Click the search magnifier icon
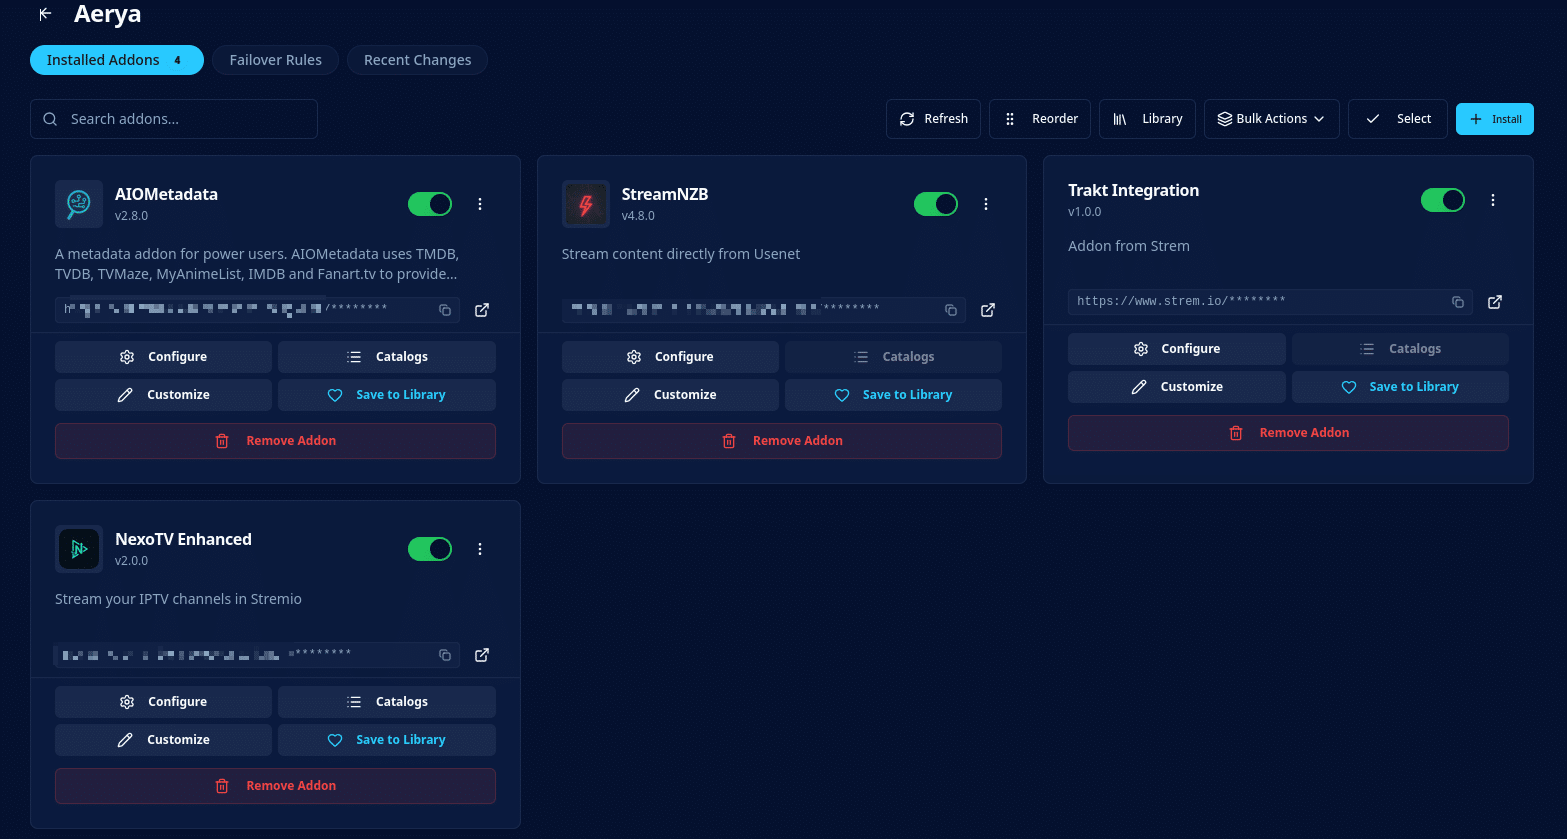 (x=50, y=119)
